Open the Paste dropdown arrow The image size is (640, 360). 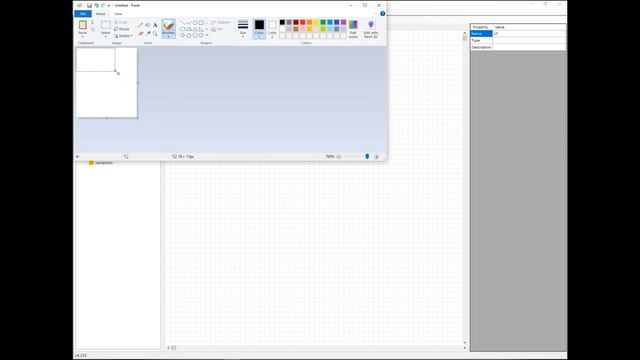coord(82,37)
